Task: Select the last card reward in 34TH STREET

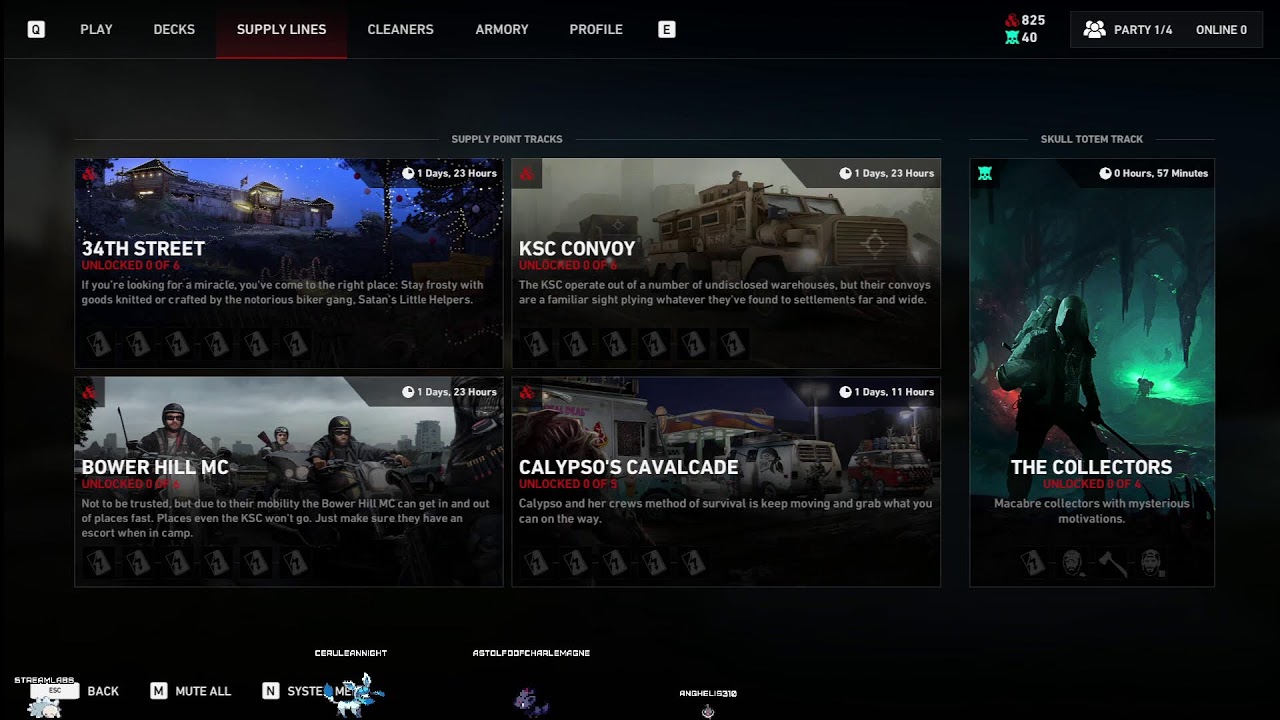Action: coord(296,345)
